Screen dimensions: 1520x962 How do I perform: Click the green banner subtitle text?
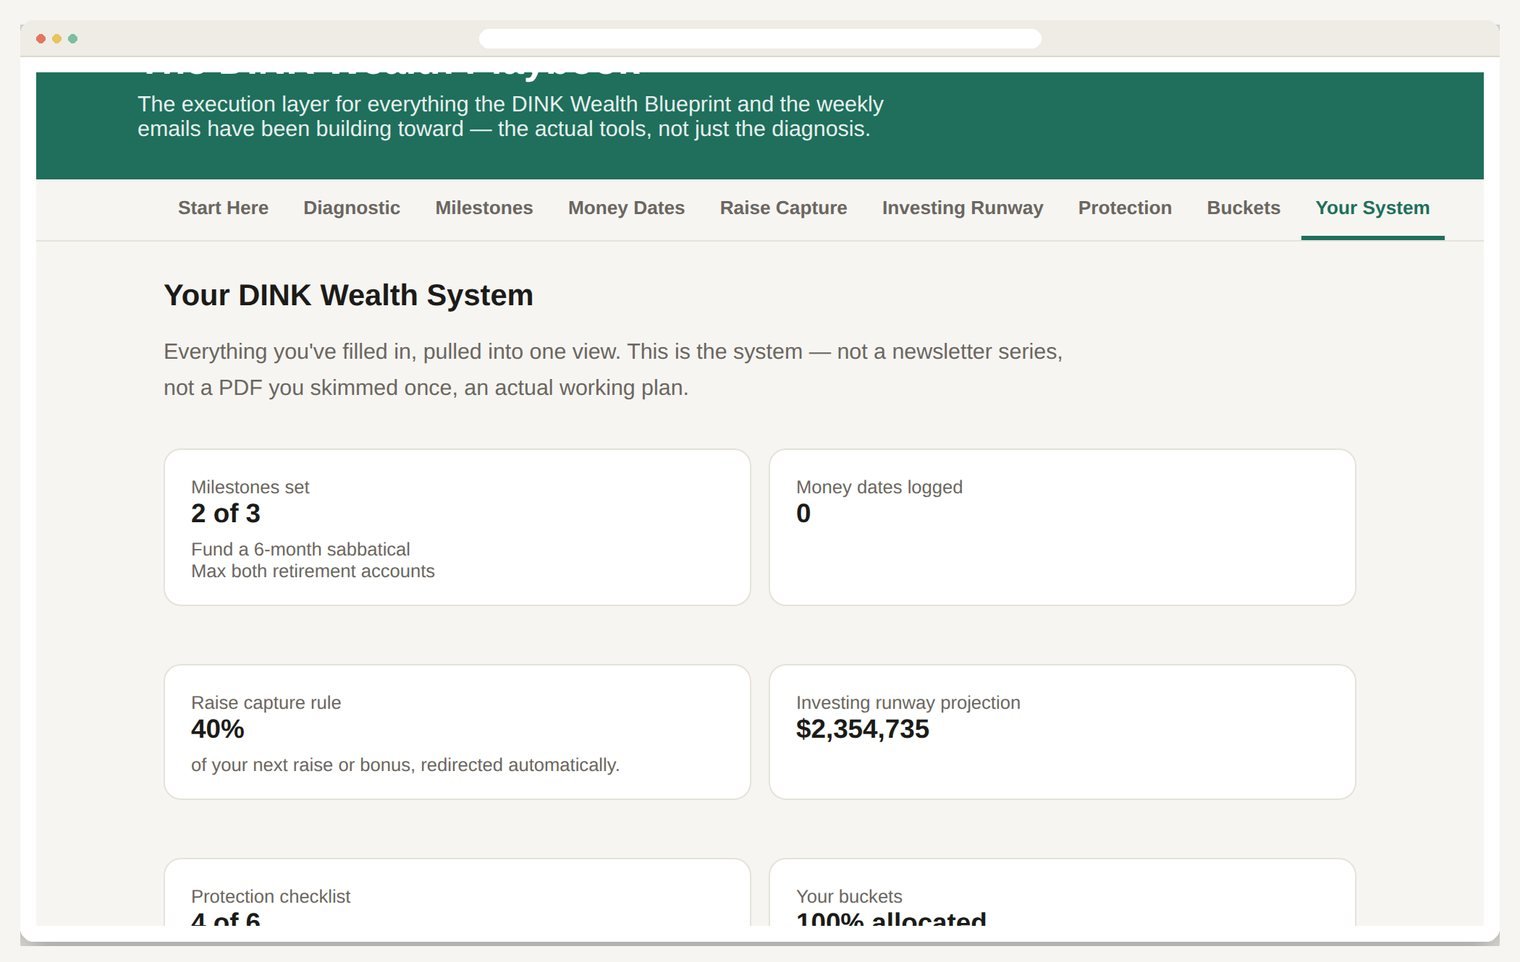click(x=510, y=117)
